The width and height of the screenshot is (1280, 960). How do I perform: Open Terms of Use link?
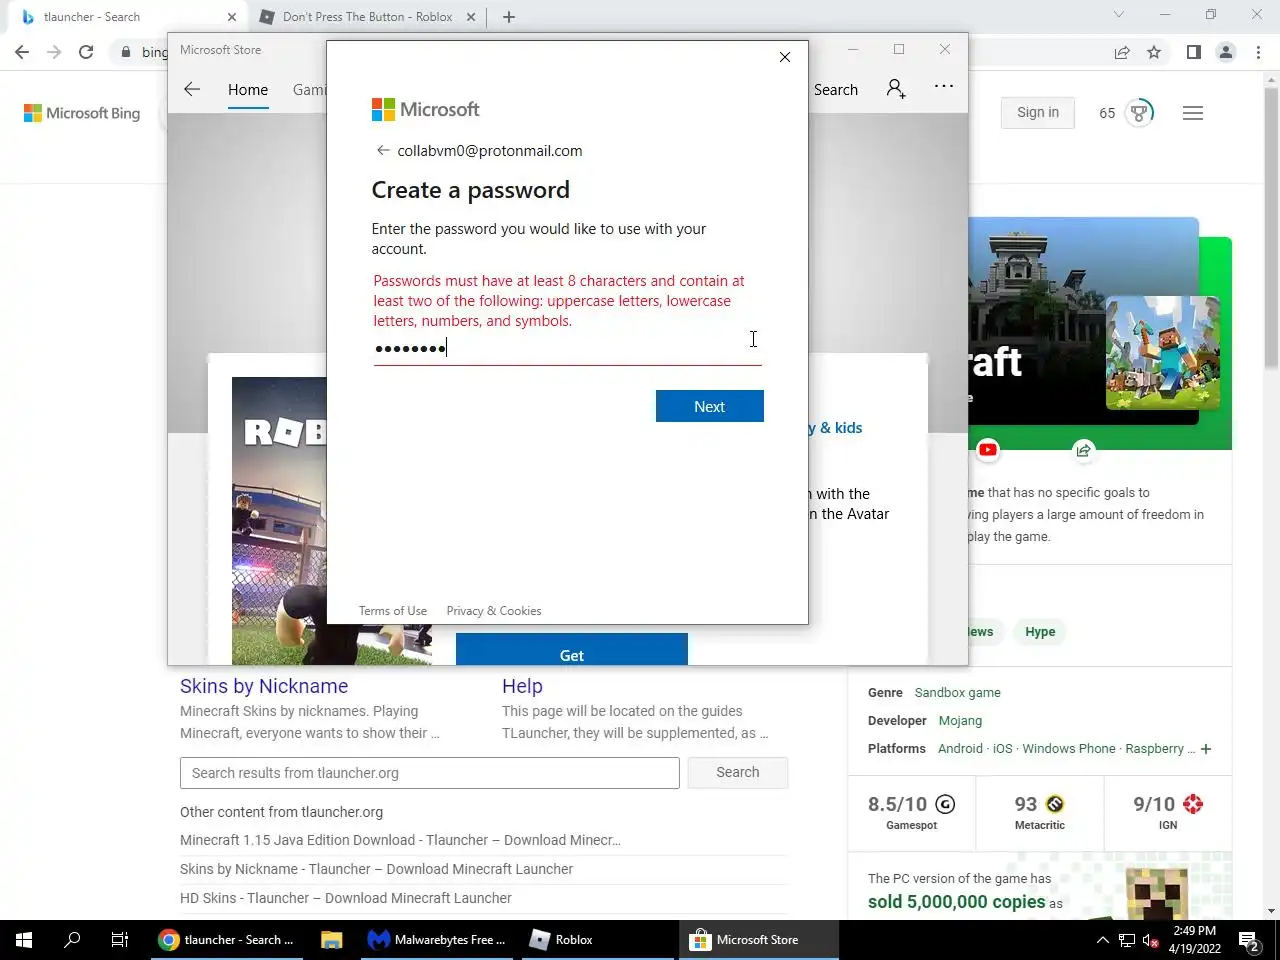393,611
